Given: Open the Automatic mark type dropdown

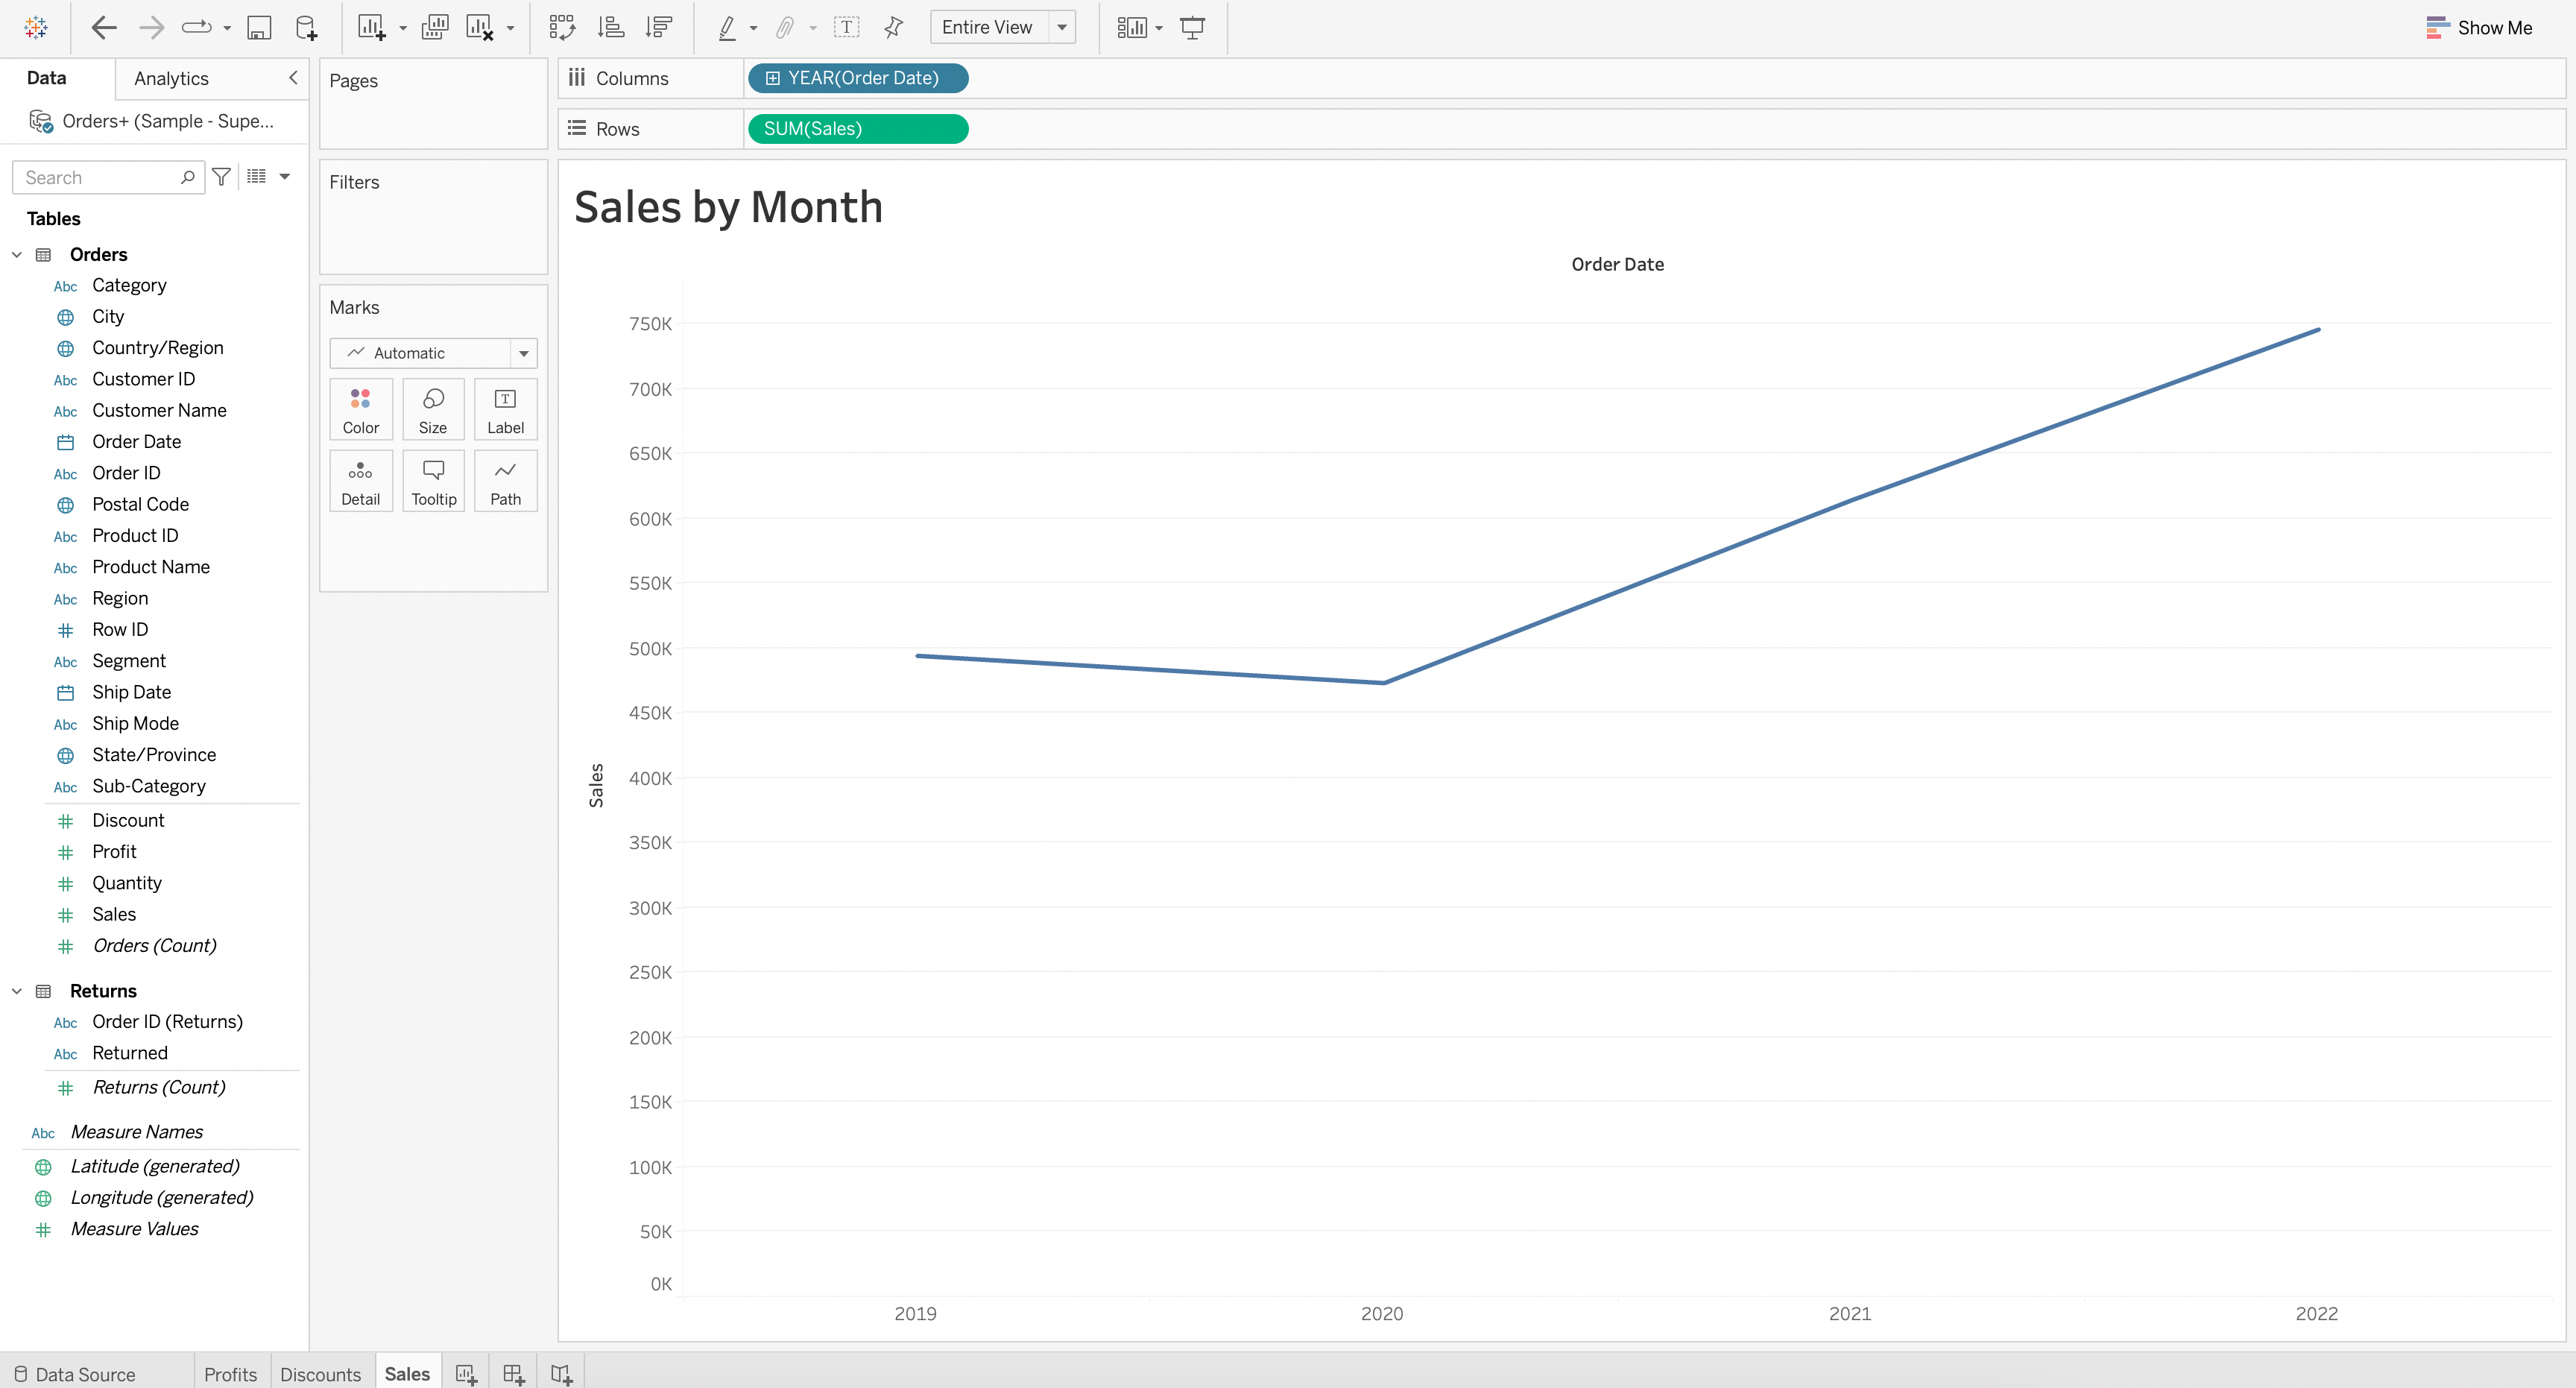Looking at the screenshot, I should pyautogui.click(x=524, y=352).
